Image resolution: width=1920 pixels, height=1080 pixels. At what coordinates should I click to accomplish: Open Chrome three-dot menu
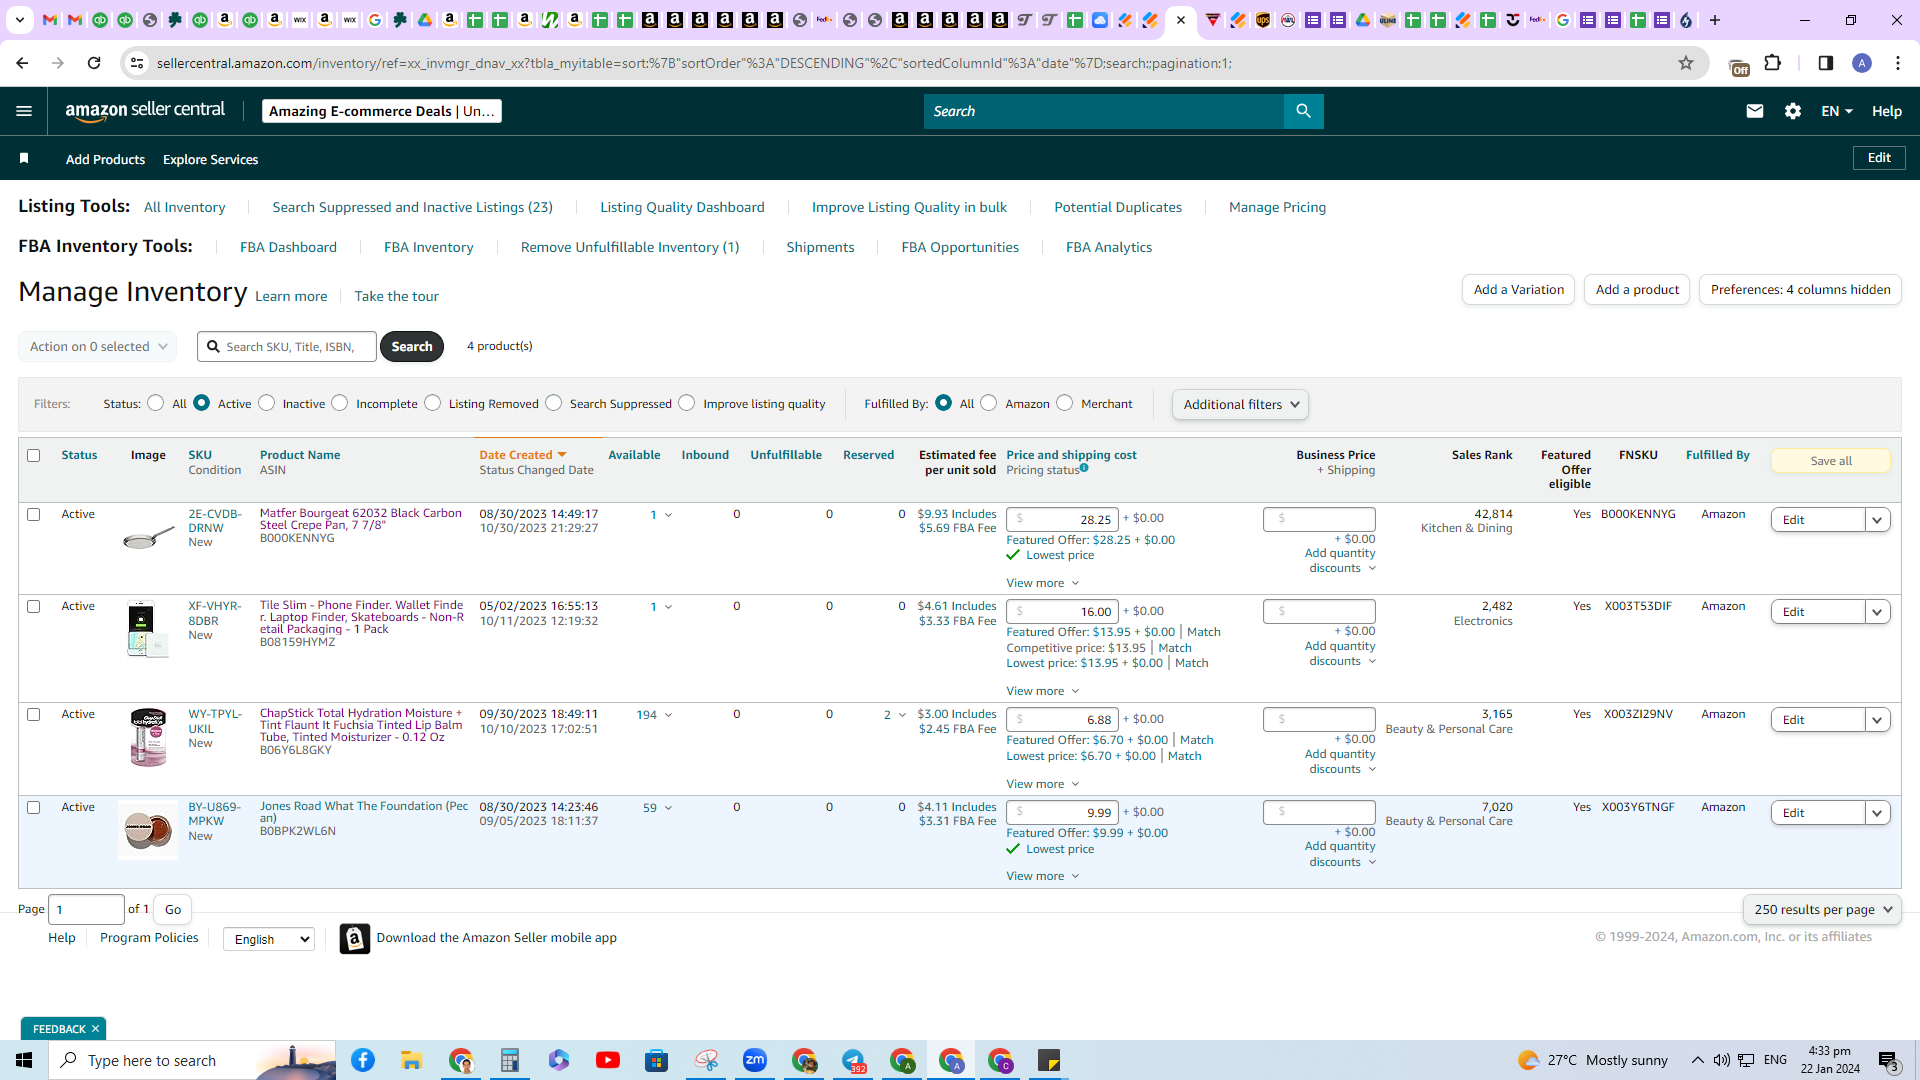click(x=1898, y=63)
